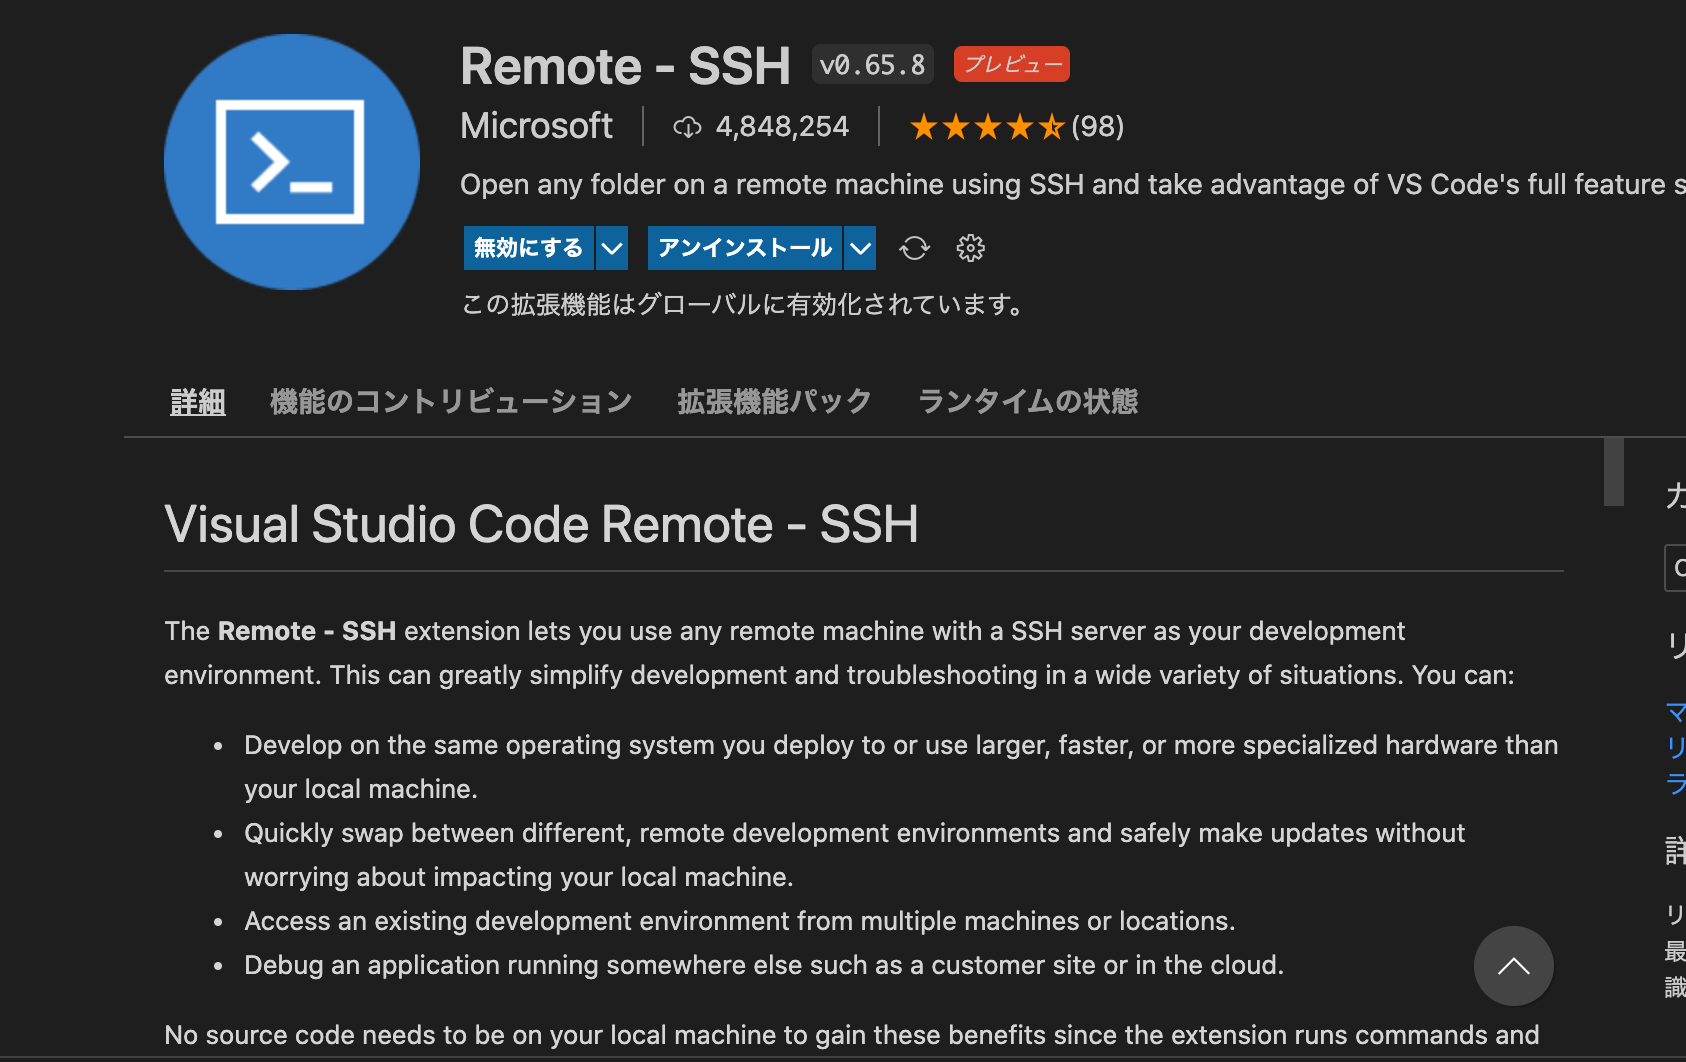The width and height of the screenshot is (1686, 1062).
Task: Disable the extension with 無効にする button
Action: tap(528, 247)
